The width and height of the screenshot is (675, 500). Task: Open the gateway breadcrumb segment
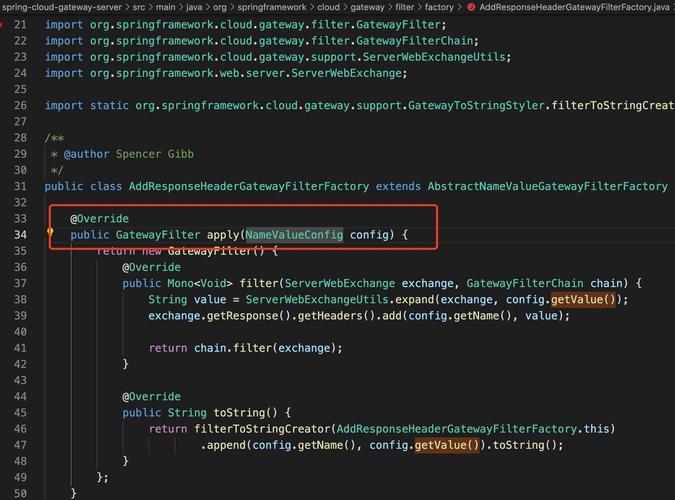tap(368, 7)
